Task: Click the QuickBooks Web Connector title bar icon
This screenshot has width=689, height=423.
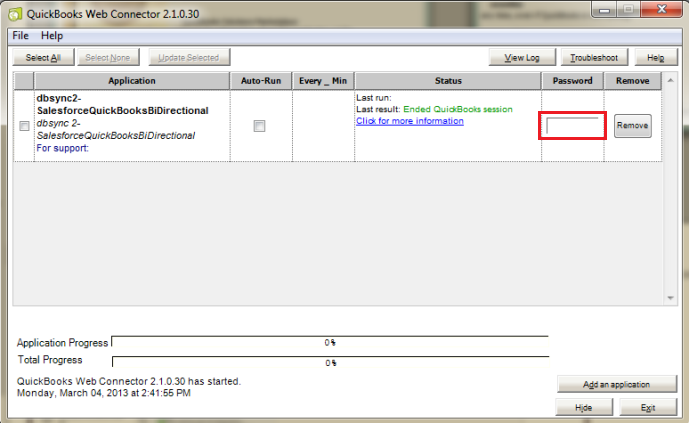Action: click(x=11, y=11)
